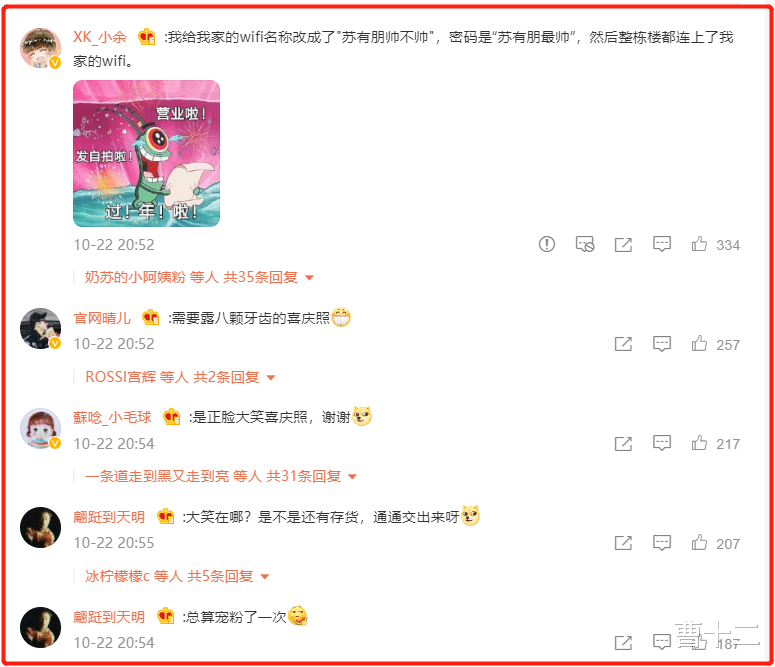Share XK_小余's comment with the forward icon
This screenshot has height=667, width=775.
[x=623, y=244]
